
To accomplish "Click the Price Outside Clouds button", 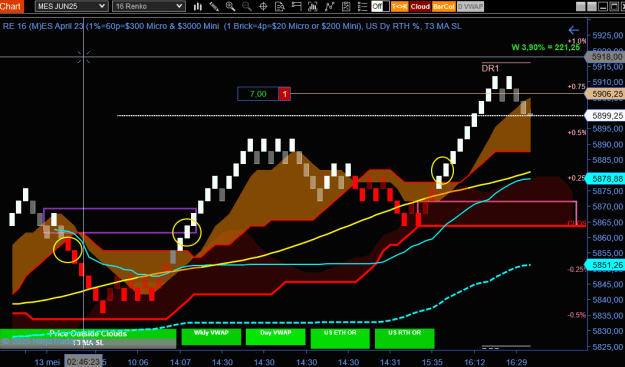I will [88, 334].
